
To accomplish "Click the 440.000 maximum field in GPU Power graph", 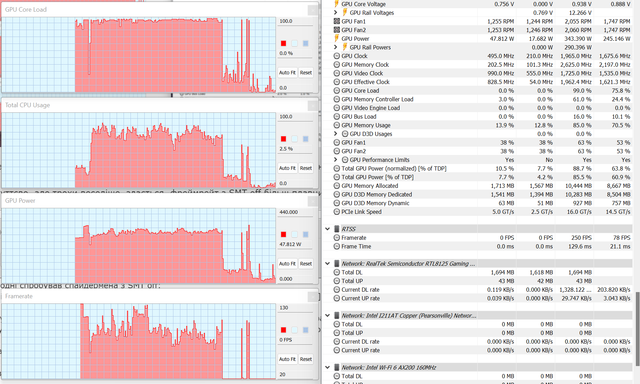I will pyautogui.click(x=296, y=212).
